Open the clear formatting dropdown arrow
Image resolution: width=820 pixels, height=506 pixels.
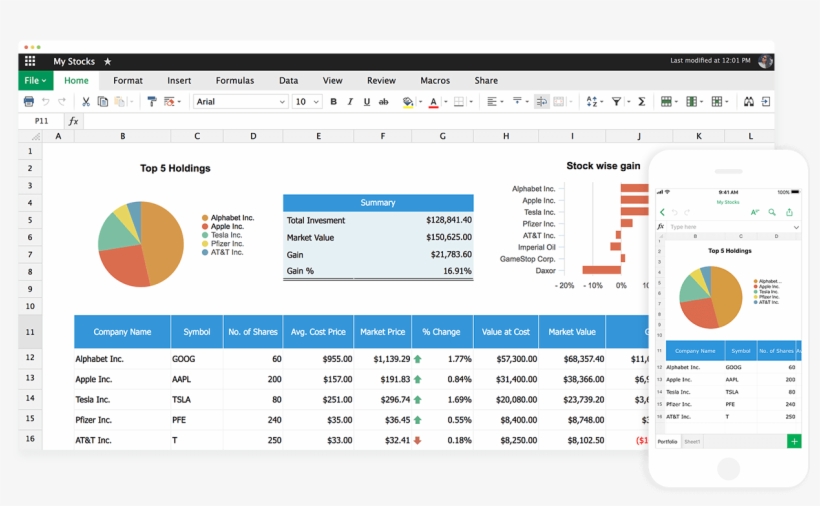click(x=179, y=101)
